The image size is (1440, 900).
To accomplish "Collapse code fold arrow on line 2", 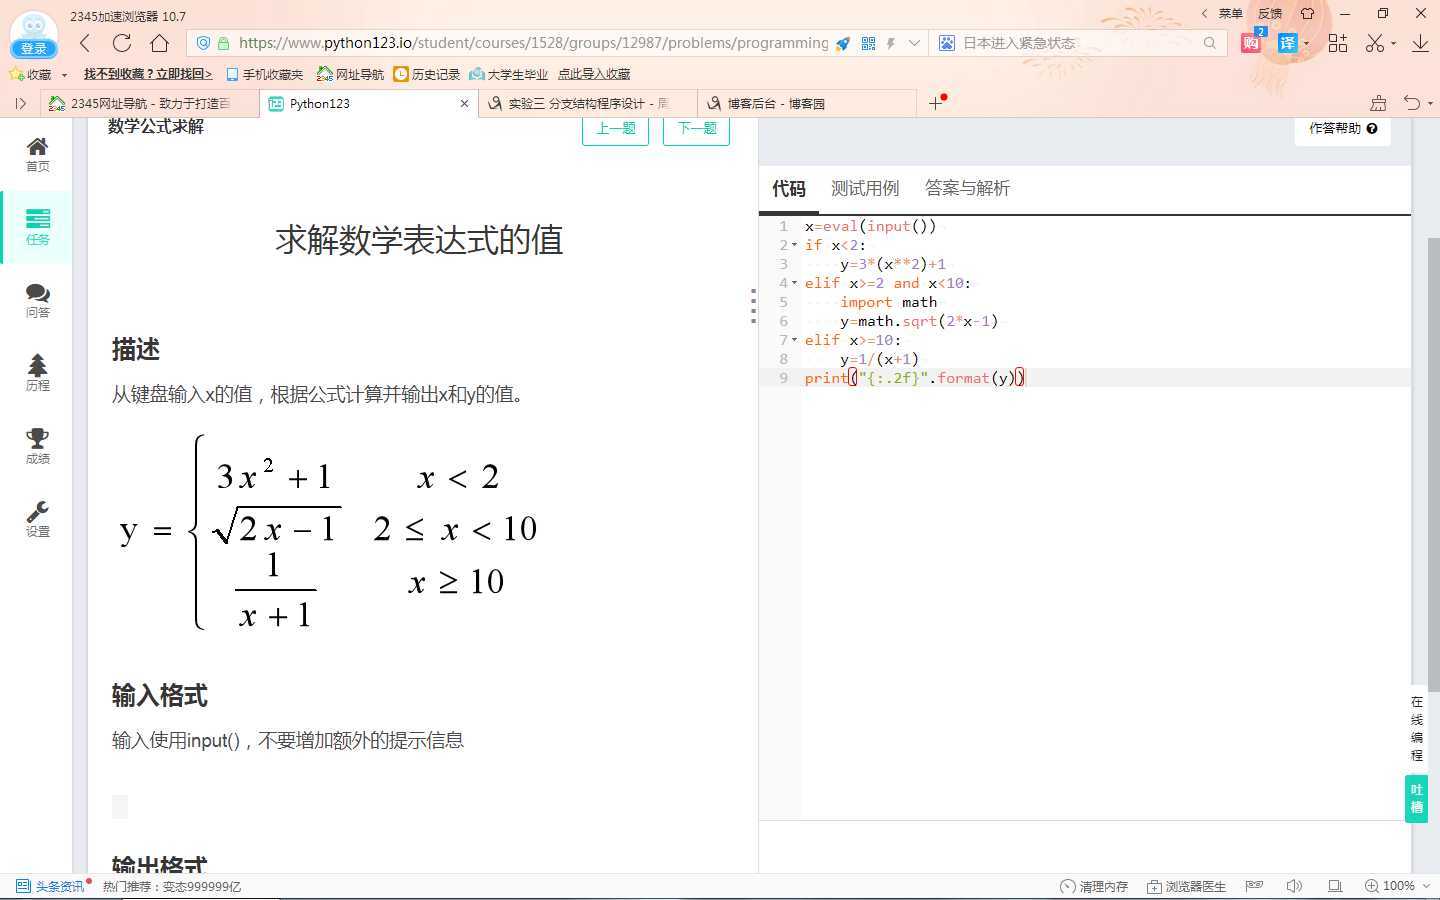I will (795, 245).
